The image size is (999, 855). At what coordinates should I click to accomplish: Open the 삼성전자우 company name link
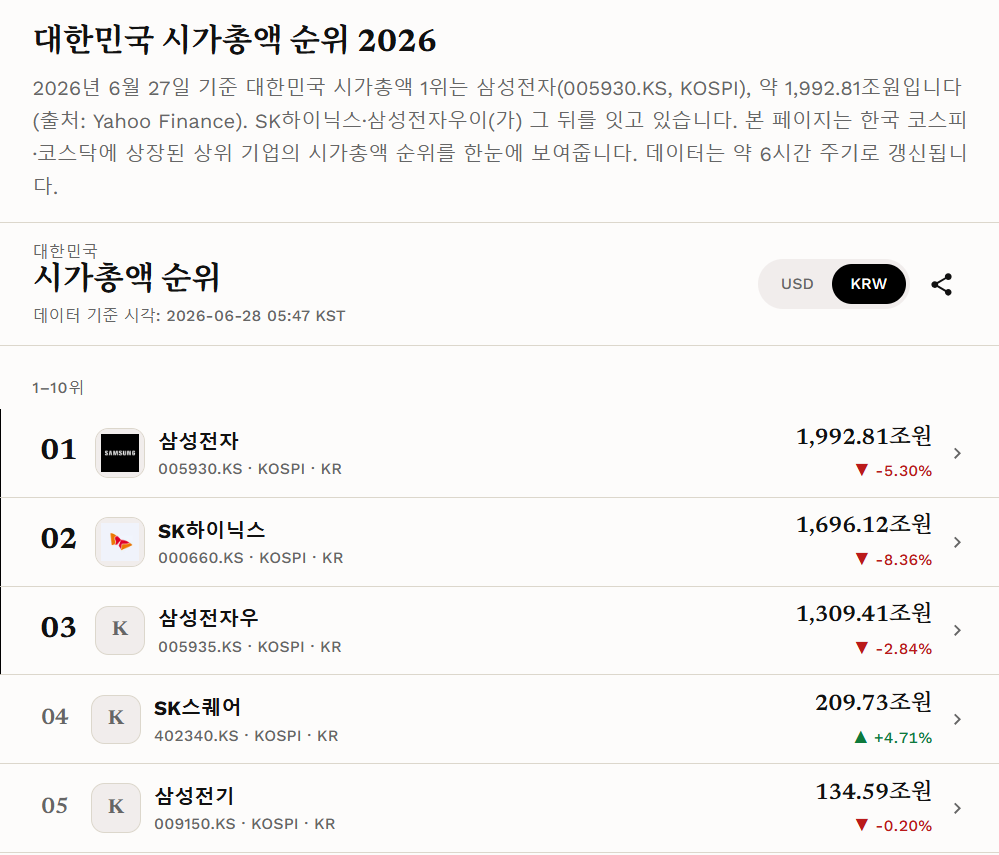[208, 617]
